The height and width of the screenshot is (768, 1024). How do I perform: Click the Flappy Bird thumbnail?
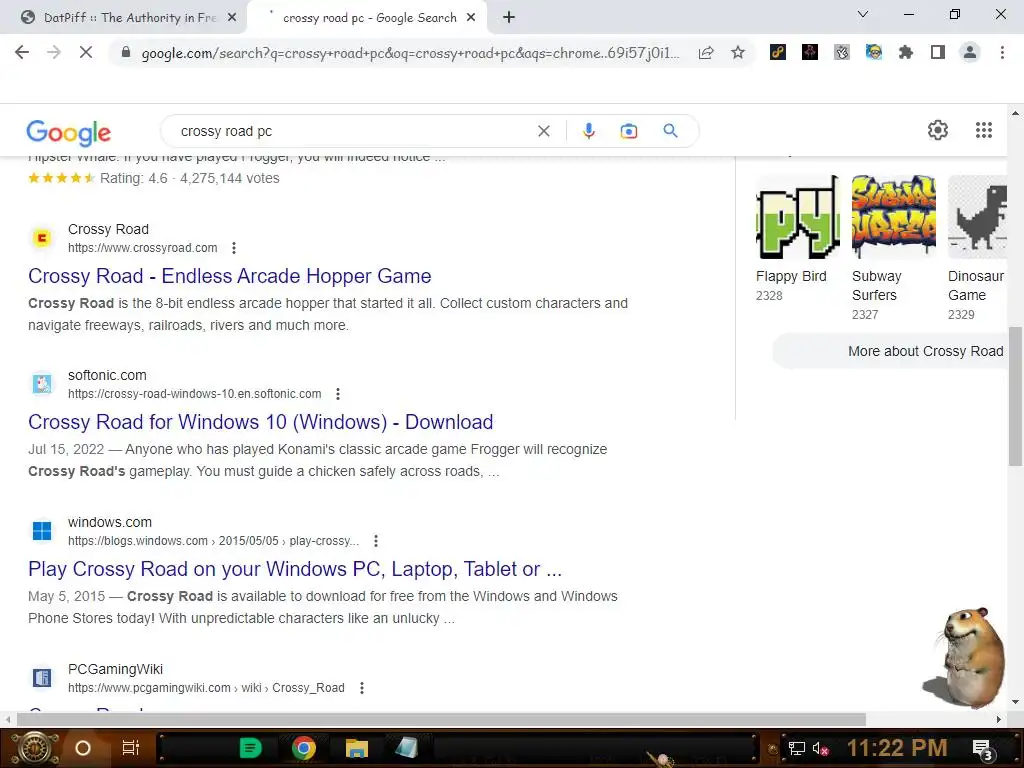coord(797,217)
